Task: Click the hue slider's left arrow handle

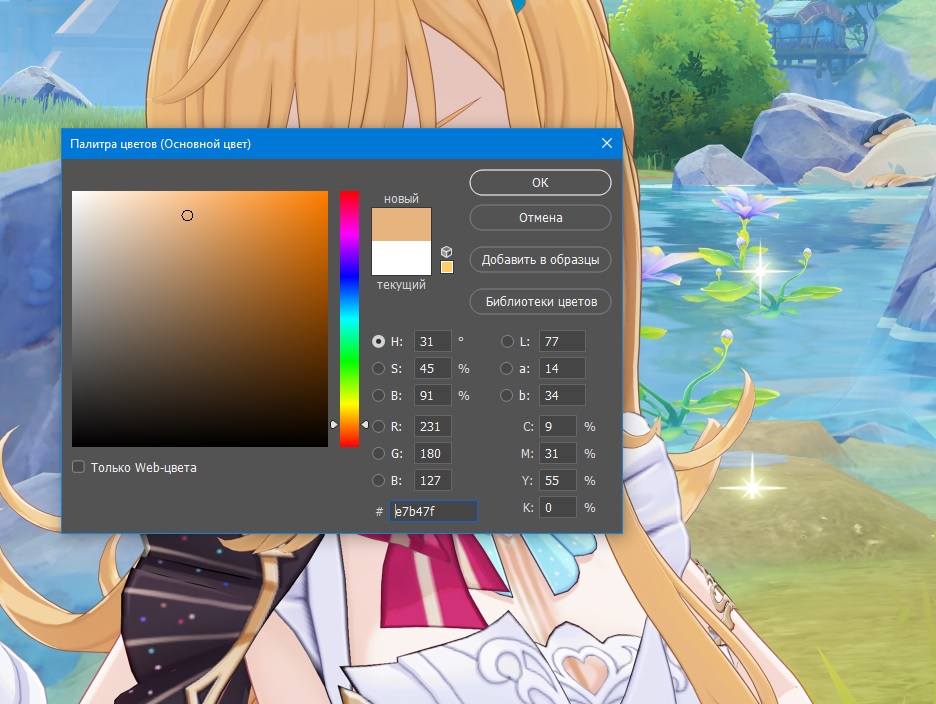Action: point(334,425)
